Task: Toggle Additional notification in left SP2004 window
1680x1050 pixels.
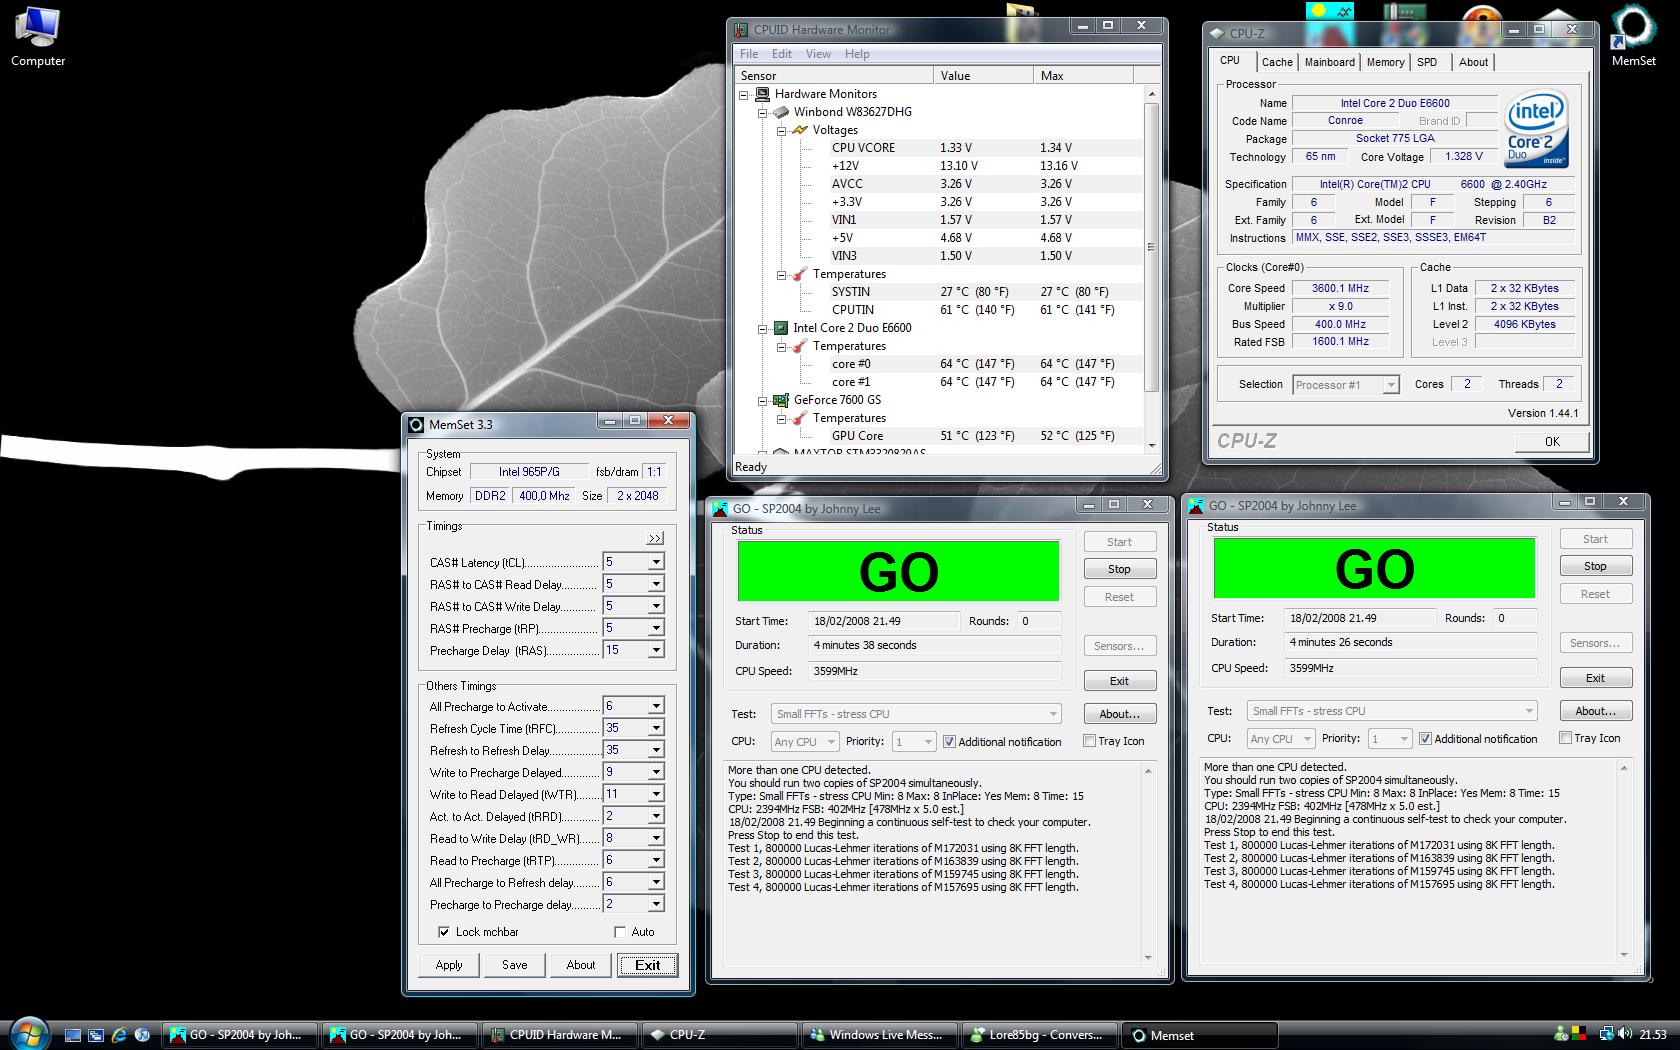Action: [x=949, y=741]
